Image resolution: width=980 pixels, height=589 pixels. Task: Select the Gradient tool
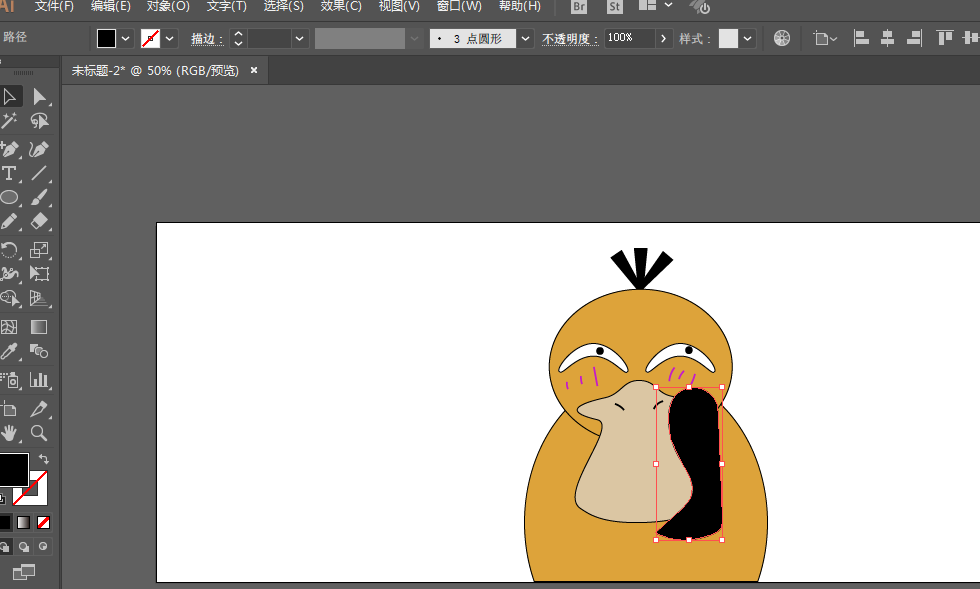tap(39, 327)
